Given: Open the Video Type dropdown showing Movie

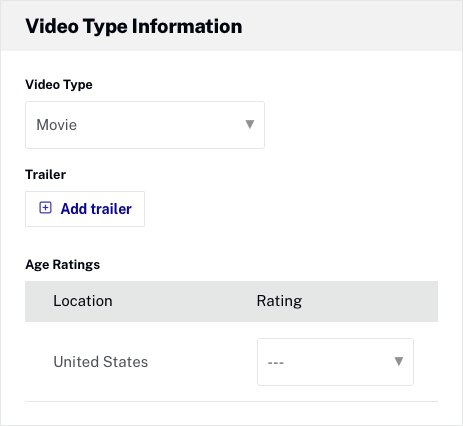Looking at the screenshot, I should pyautogui.click(x=145, y=125).
